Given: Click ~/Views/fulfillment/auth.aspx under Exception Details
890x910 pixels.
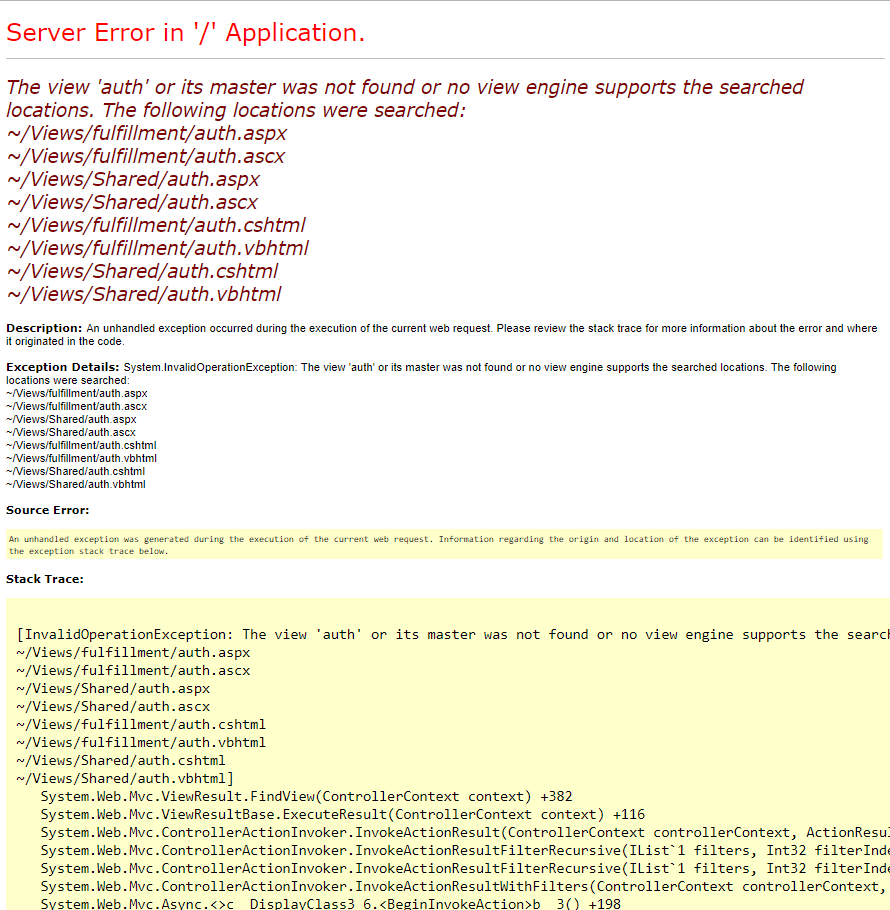Looking at the screenshot, I should pos(77,393).
